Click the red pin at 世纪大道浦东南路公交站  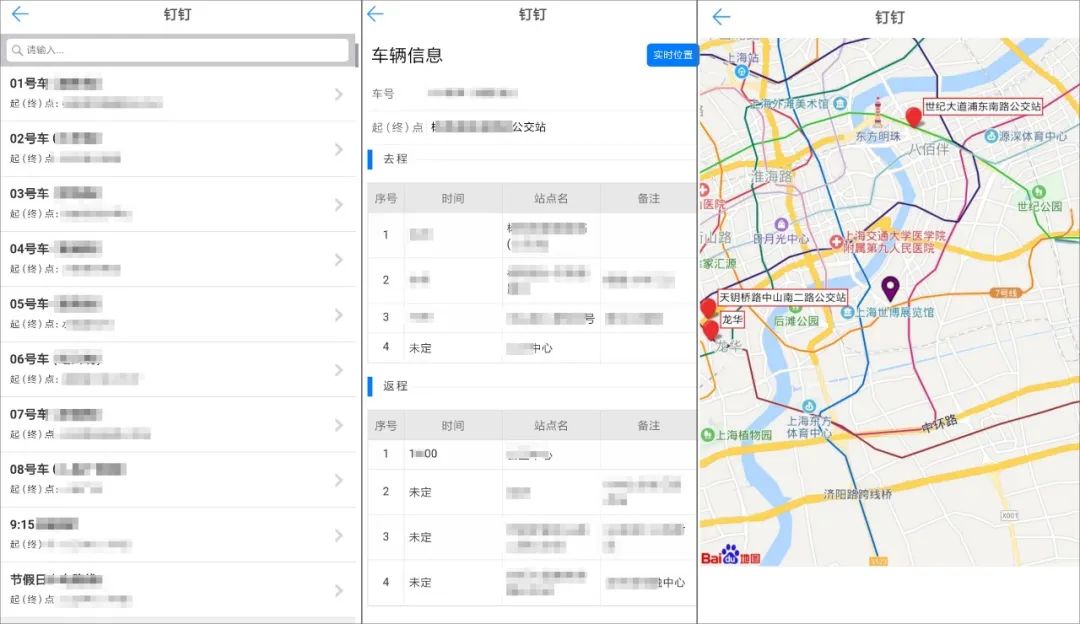tap(913, 117)
